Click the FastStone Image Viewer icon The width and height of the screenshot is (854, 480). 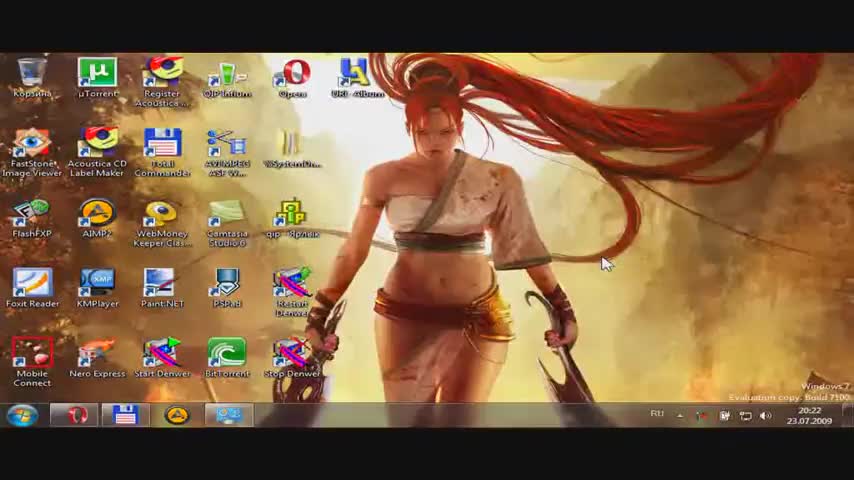click(x=32, y=145)
